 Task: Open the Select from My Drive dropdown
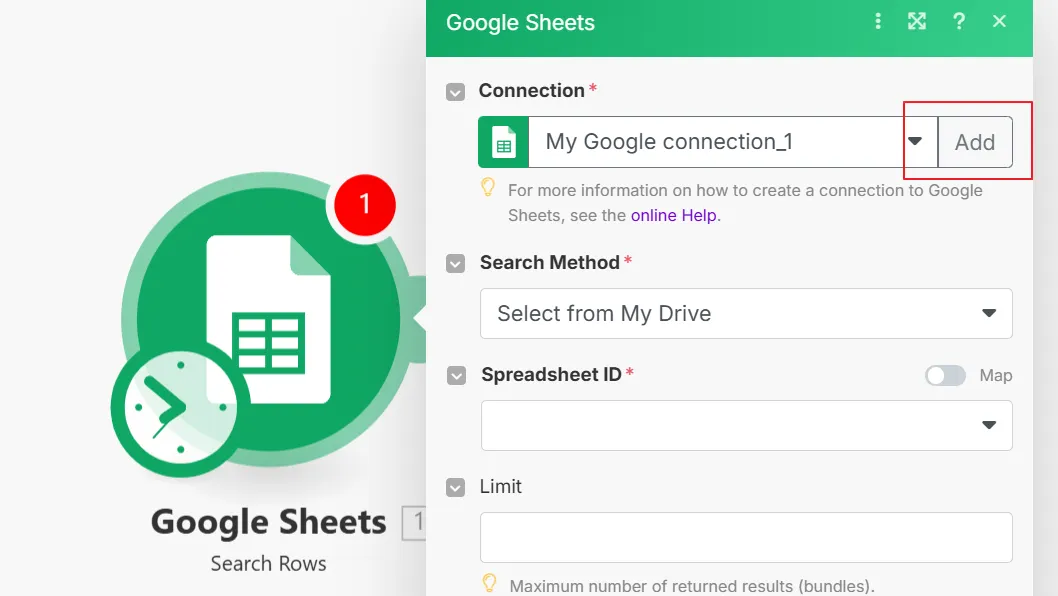(746, 314)
